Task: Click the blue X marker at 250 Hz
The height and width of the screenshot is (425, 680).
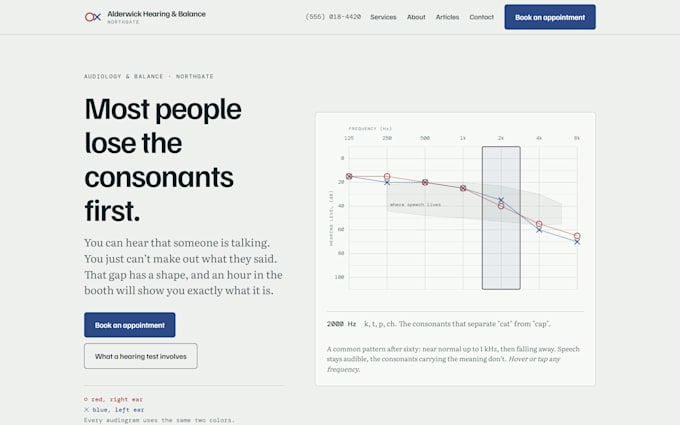Action: pyautogui.click(x=387, y=183)
